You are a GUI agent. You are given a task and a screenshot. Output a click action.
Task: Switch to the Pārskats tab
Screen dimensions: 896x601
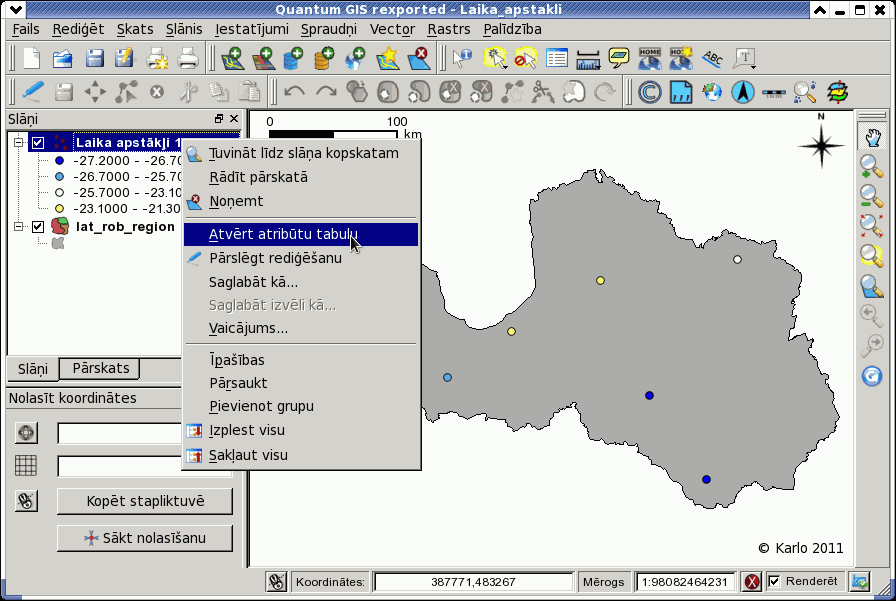(x=101, y=368)
